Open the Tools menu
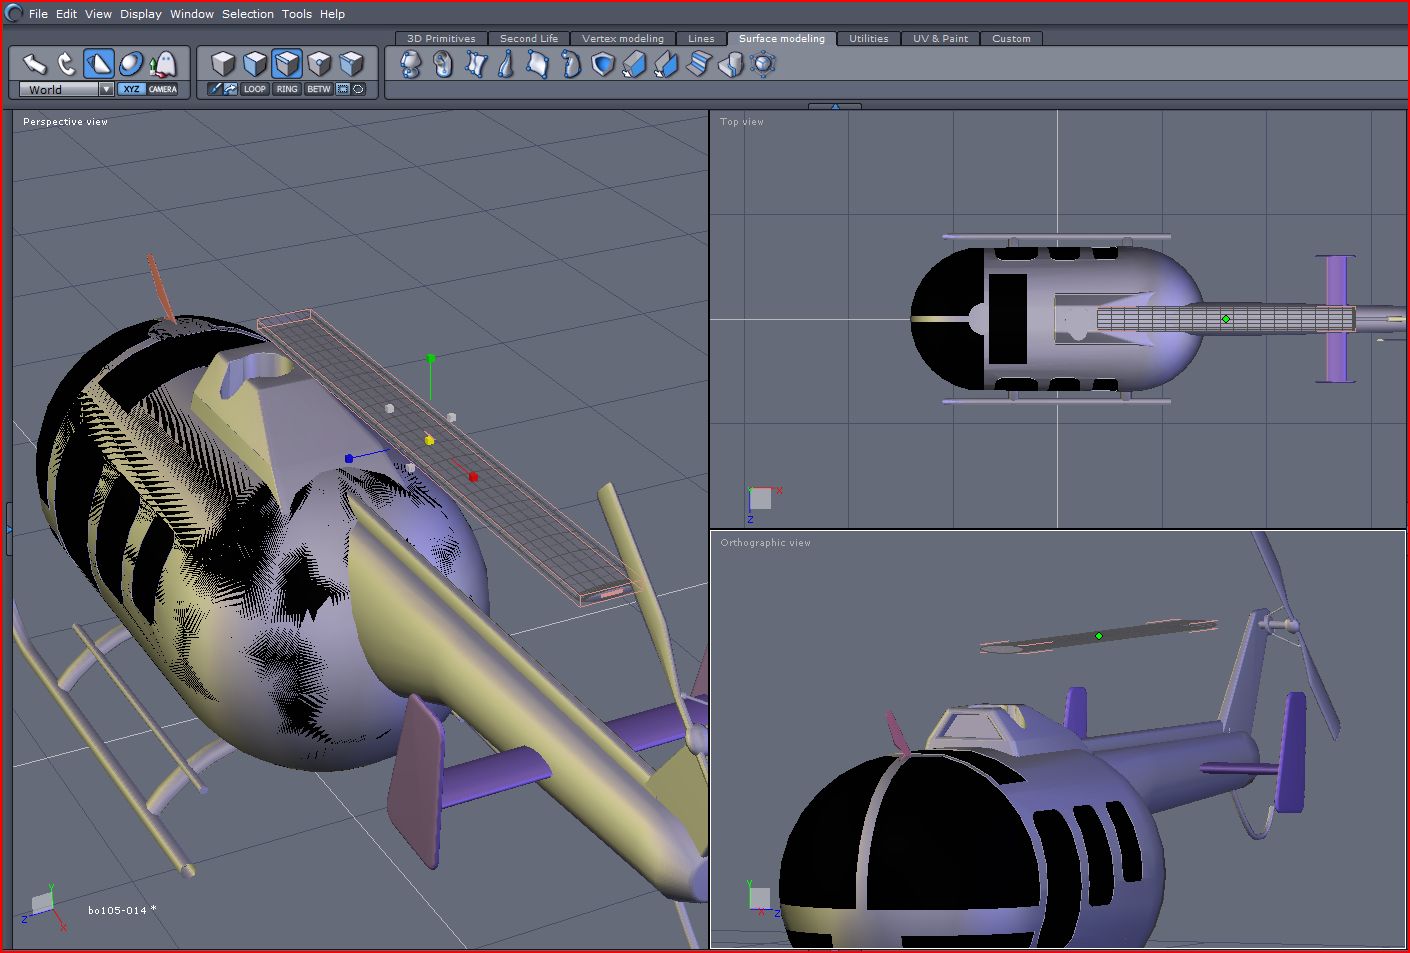This screenshot has height=953, width=1410. point(297,14)
